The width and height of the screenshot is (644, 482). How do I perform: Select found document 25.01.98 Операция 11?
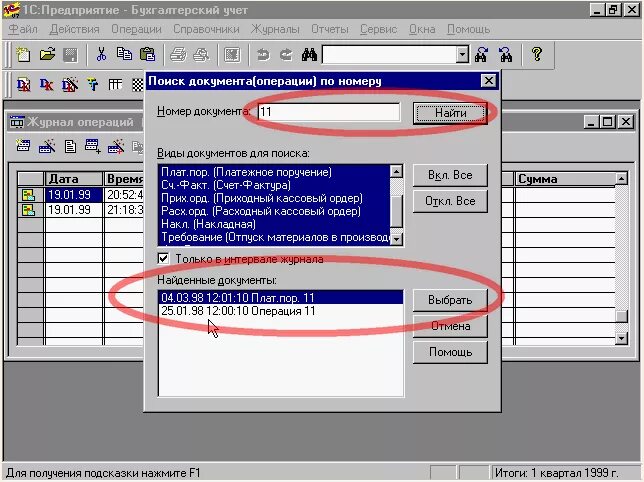(280, 311)
